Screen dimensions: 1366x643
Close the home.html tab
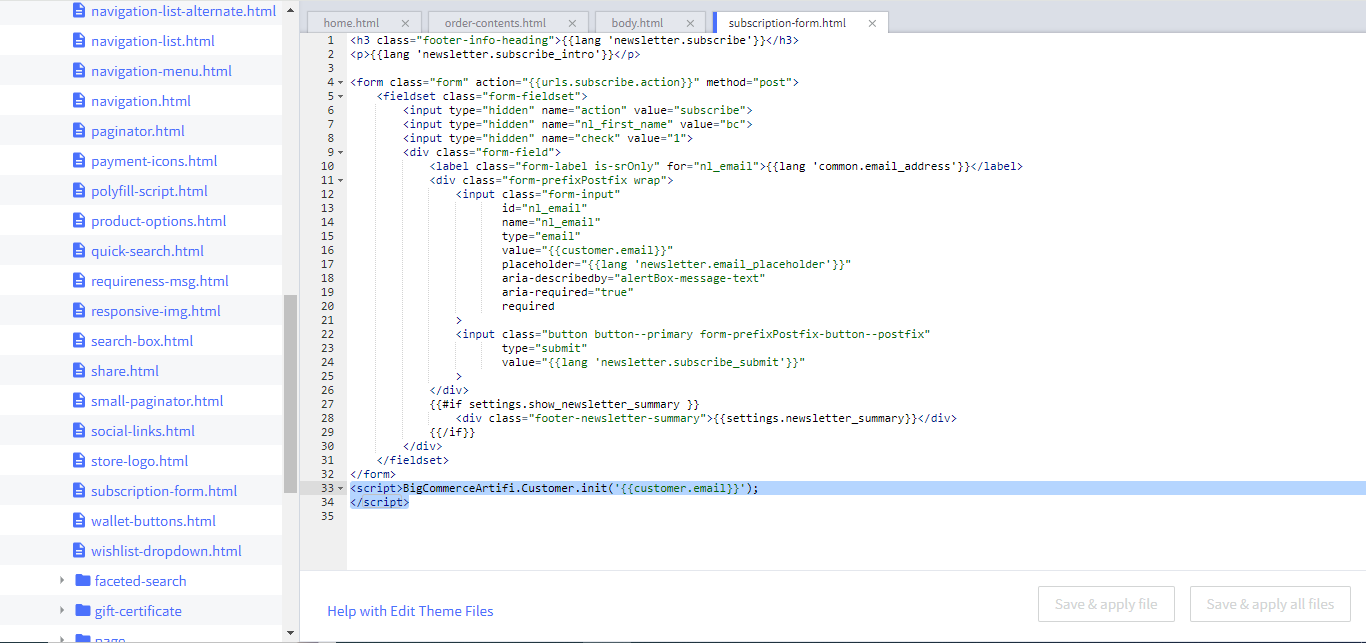(x=405, y=23)
